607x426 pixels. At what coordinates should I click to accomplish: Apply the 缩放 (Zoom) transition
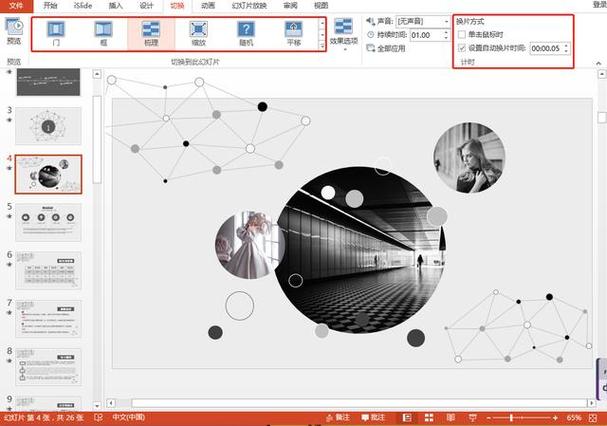click(x=199, y=34)
